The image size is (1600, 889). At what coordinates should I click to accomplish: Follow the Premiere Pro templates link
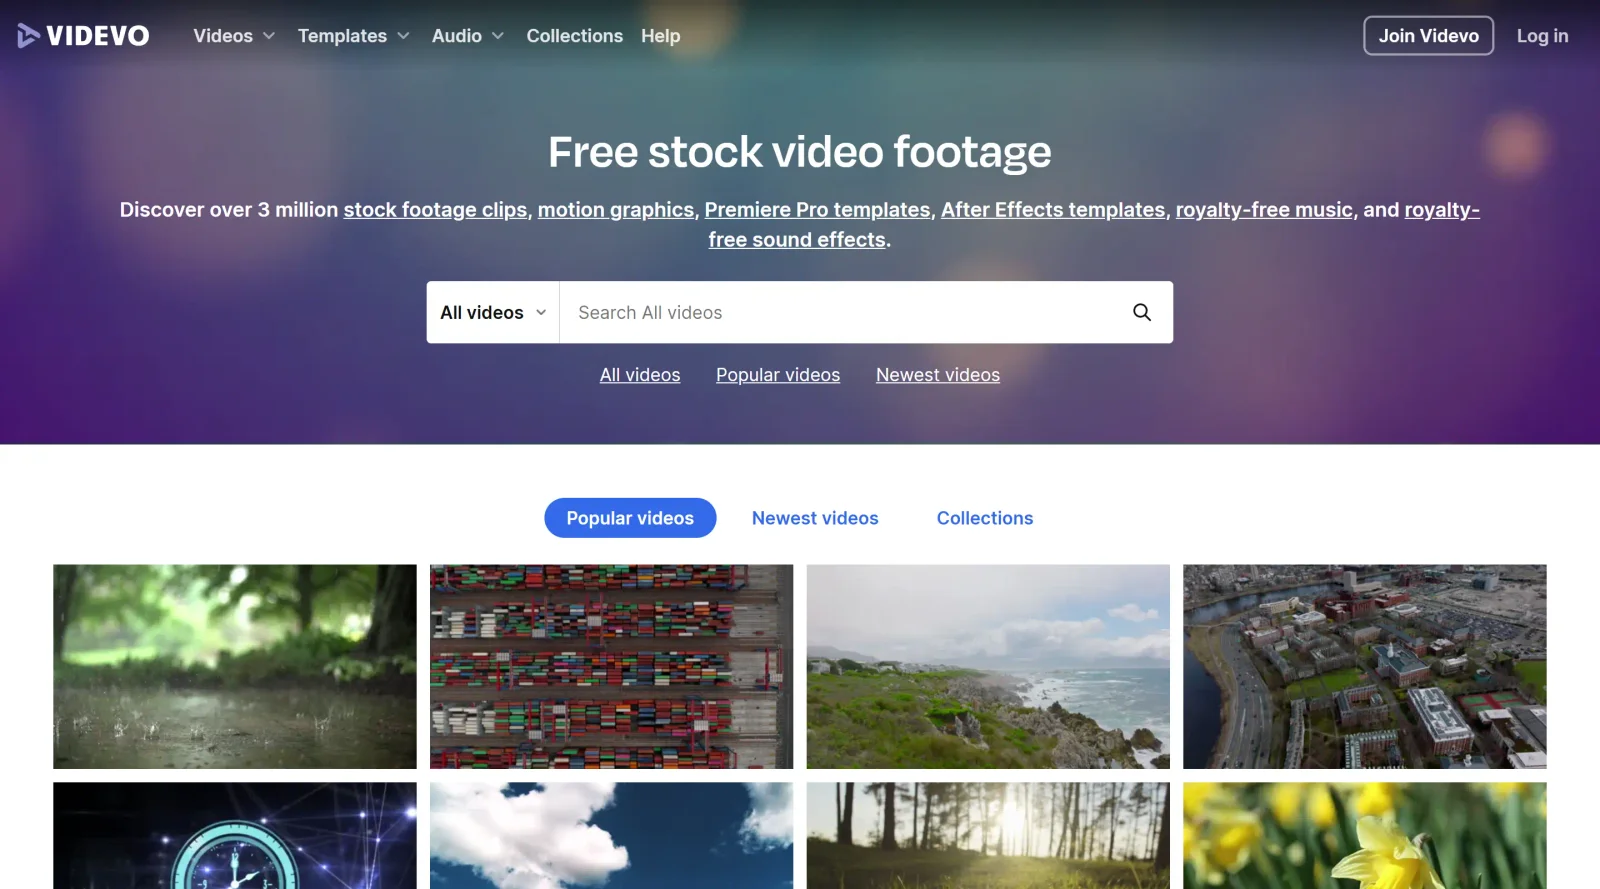(817, 210)
